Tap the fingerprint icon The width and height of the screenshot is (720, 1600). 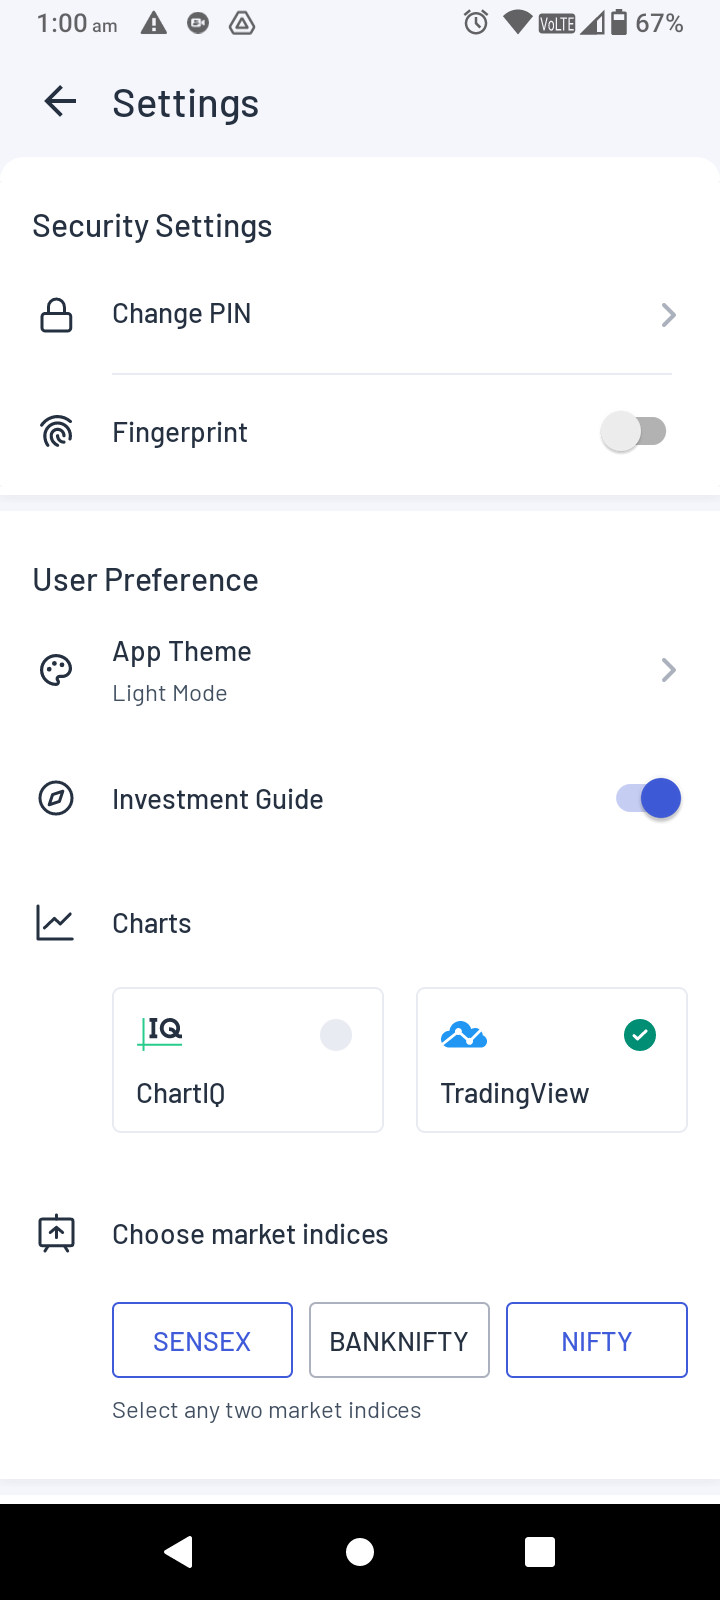(56, 432)
